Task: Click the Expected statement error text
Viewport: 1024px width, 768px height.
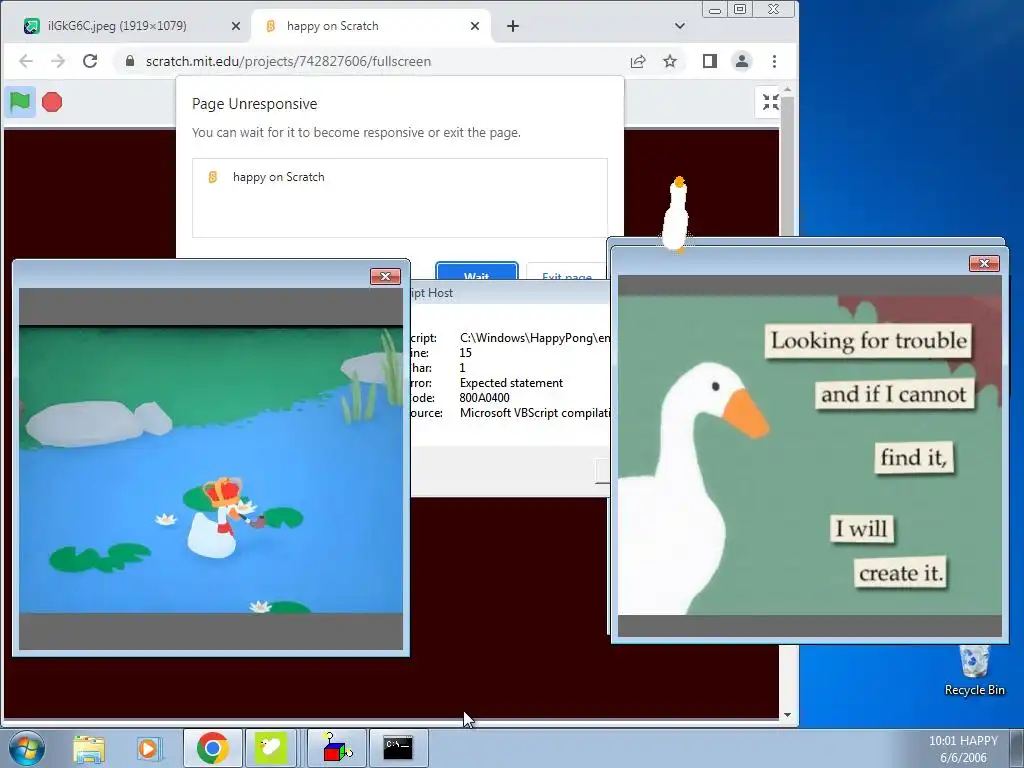Action: [511, 383]
